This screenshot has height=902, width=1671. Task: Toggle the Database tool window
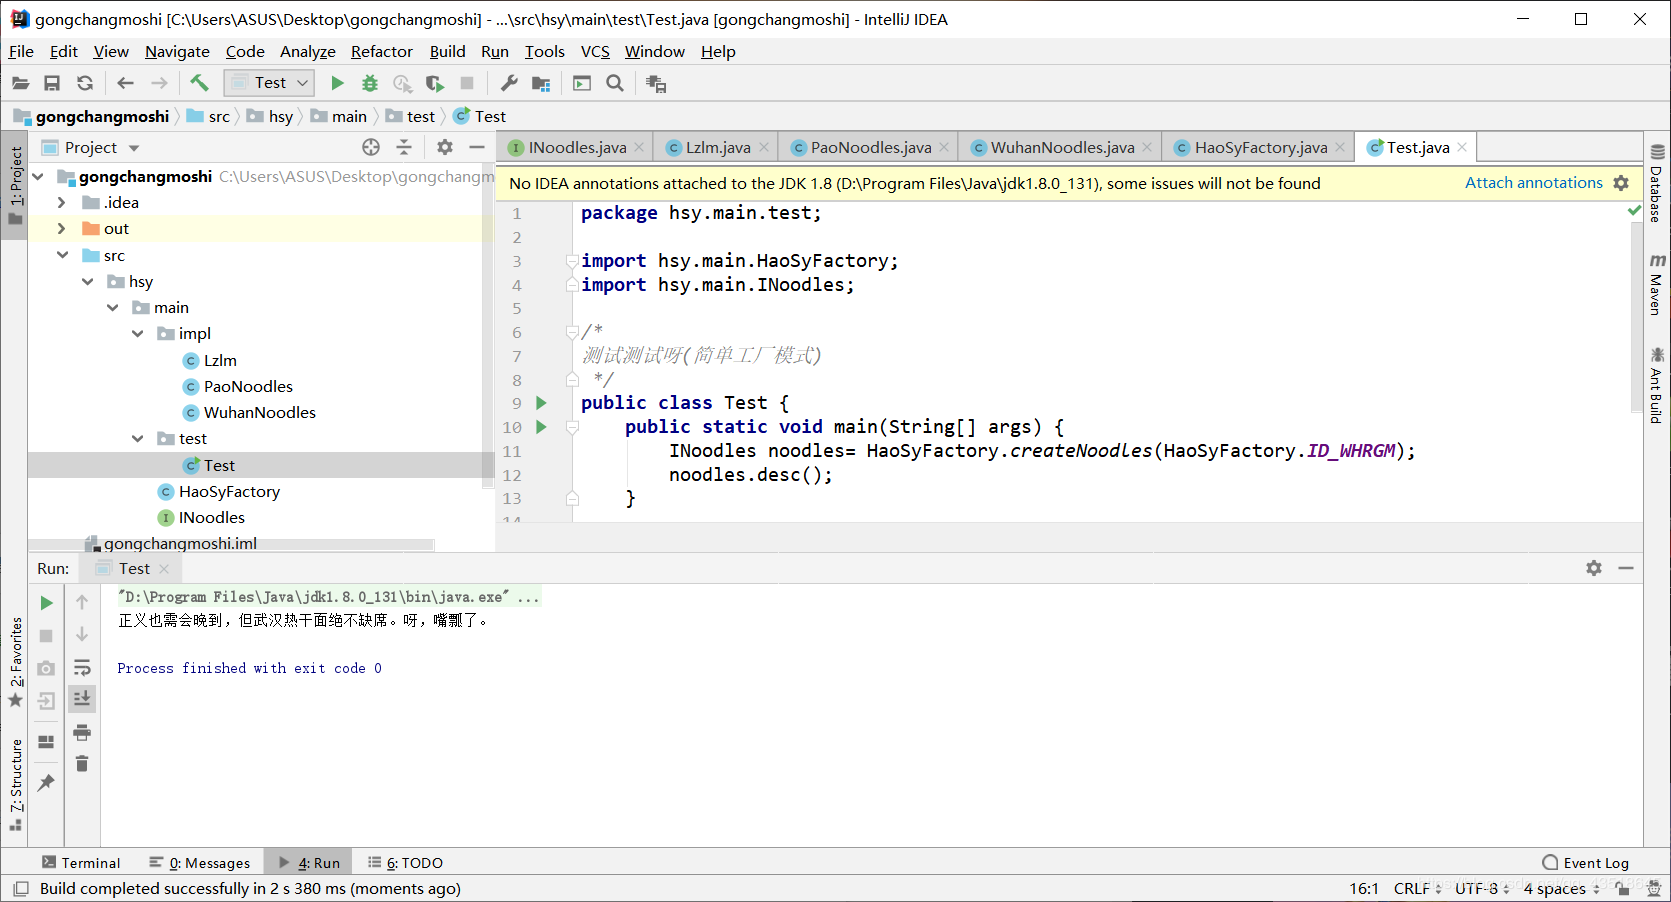[1657, 185]
